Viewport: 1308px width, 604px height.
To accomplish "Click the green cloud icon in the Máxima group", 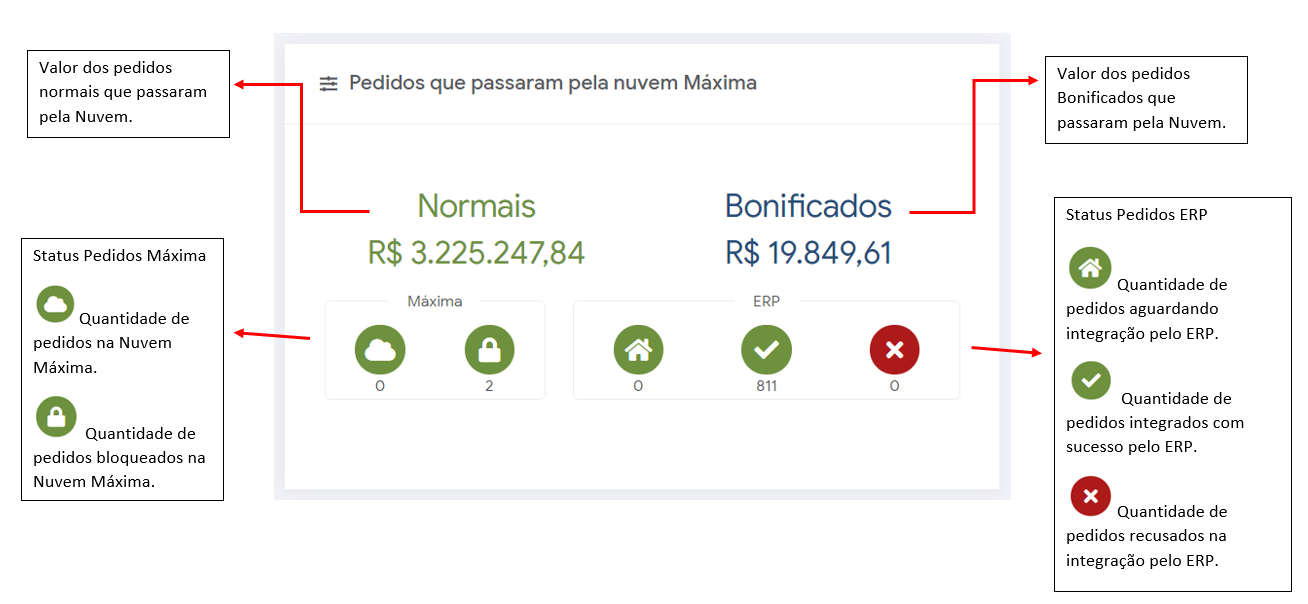I will click(380, 350).
